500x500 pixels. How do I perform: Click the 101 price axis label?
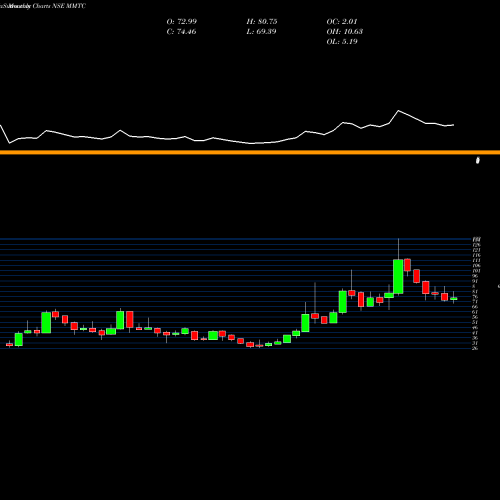point(476,271)
